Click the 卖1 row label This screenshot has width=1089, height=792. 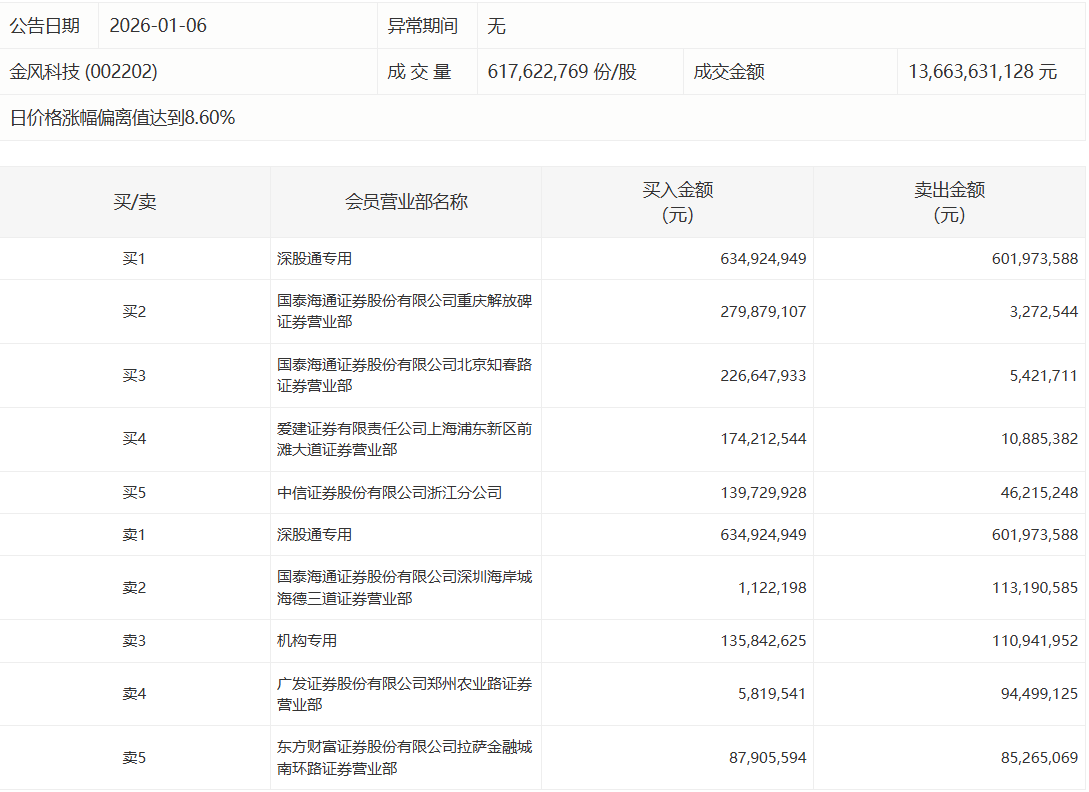[134, 534]
